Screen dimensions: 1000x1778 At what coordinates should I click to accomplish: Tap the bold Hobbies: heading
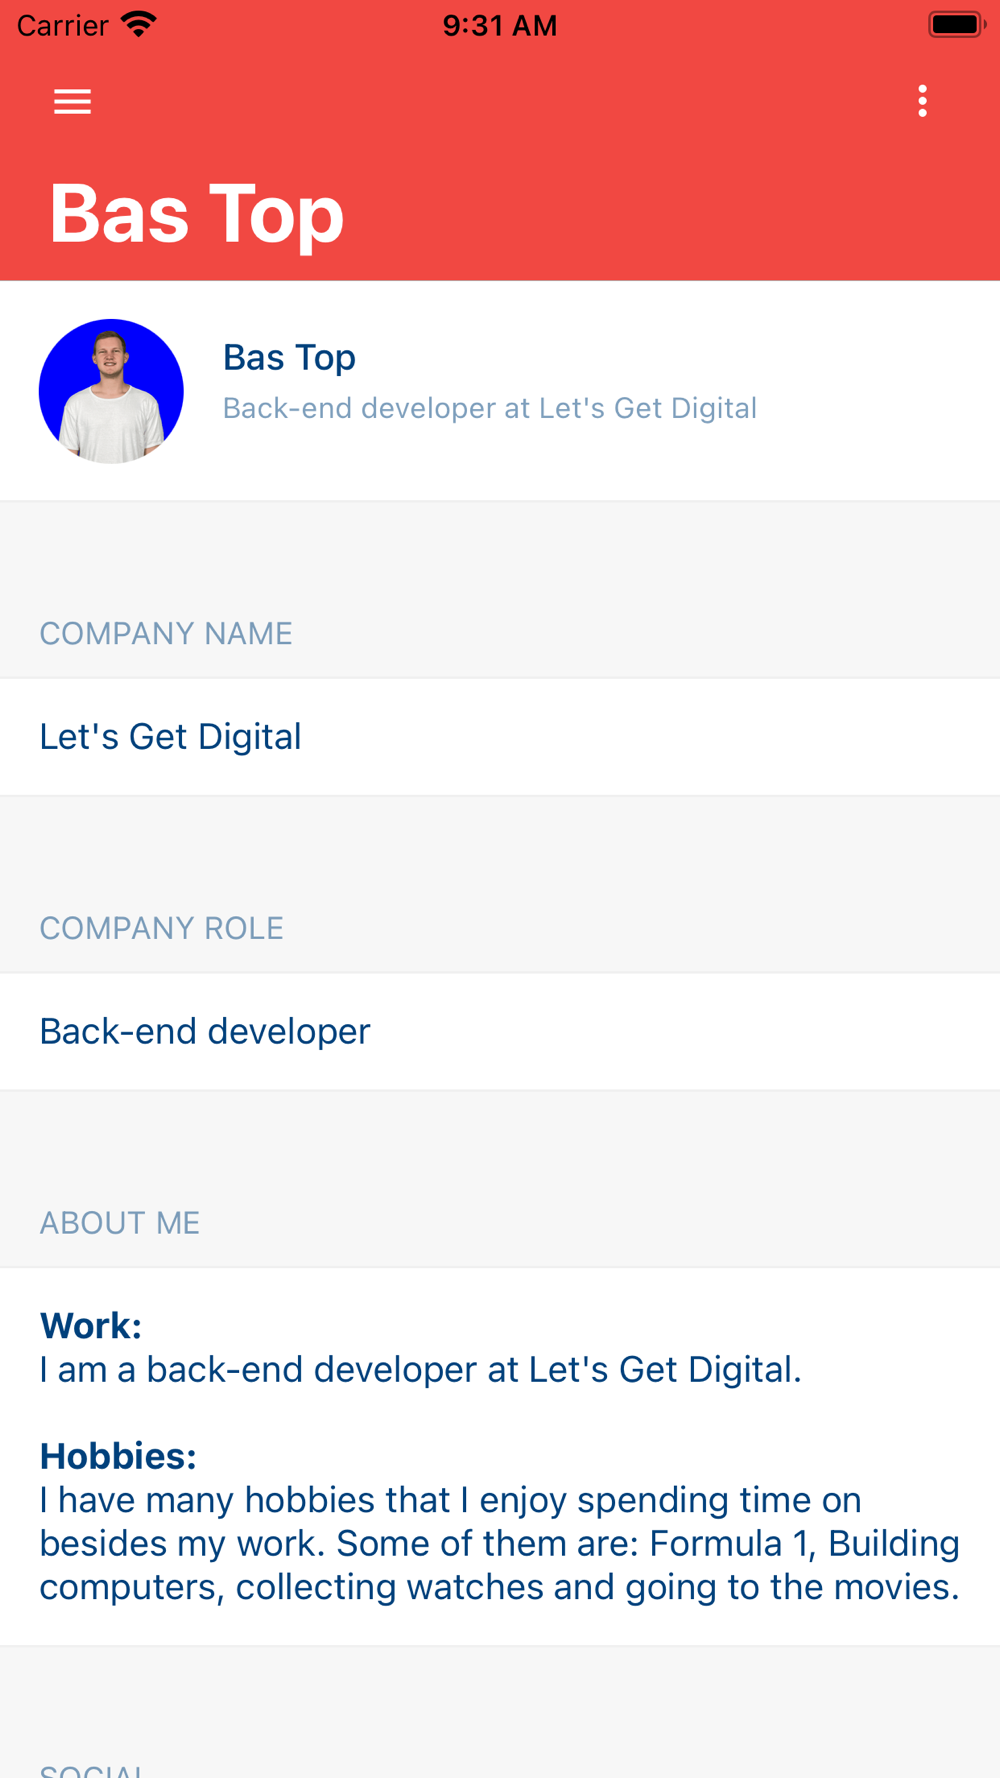[118, 1456]
